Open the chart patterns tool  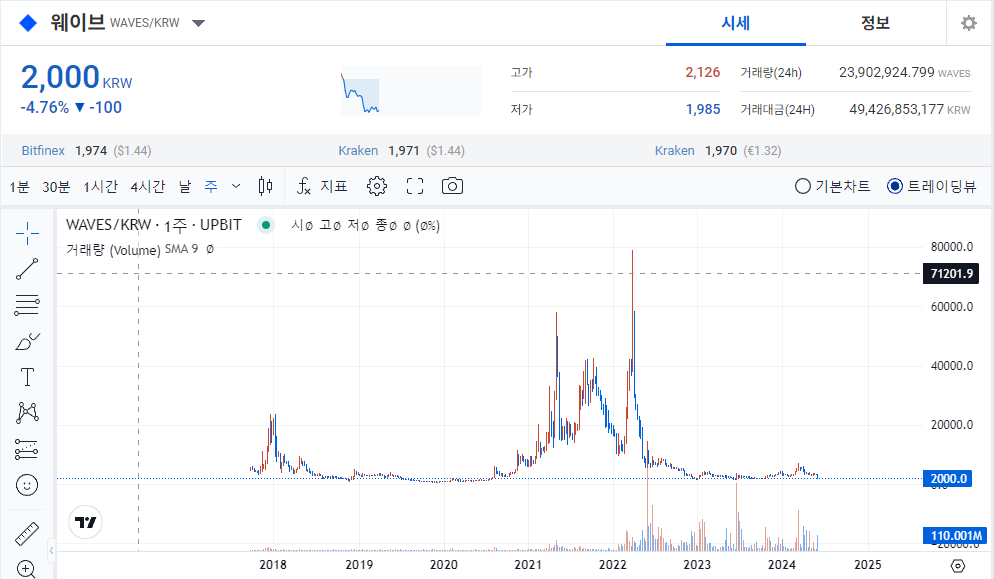(27, 413)
